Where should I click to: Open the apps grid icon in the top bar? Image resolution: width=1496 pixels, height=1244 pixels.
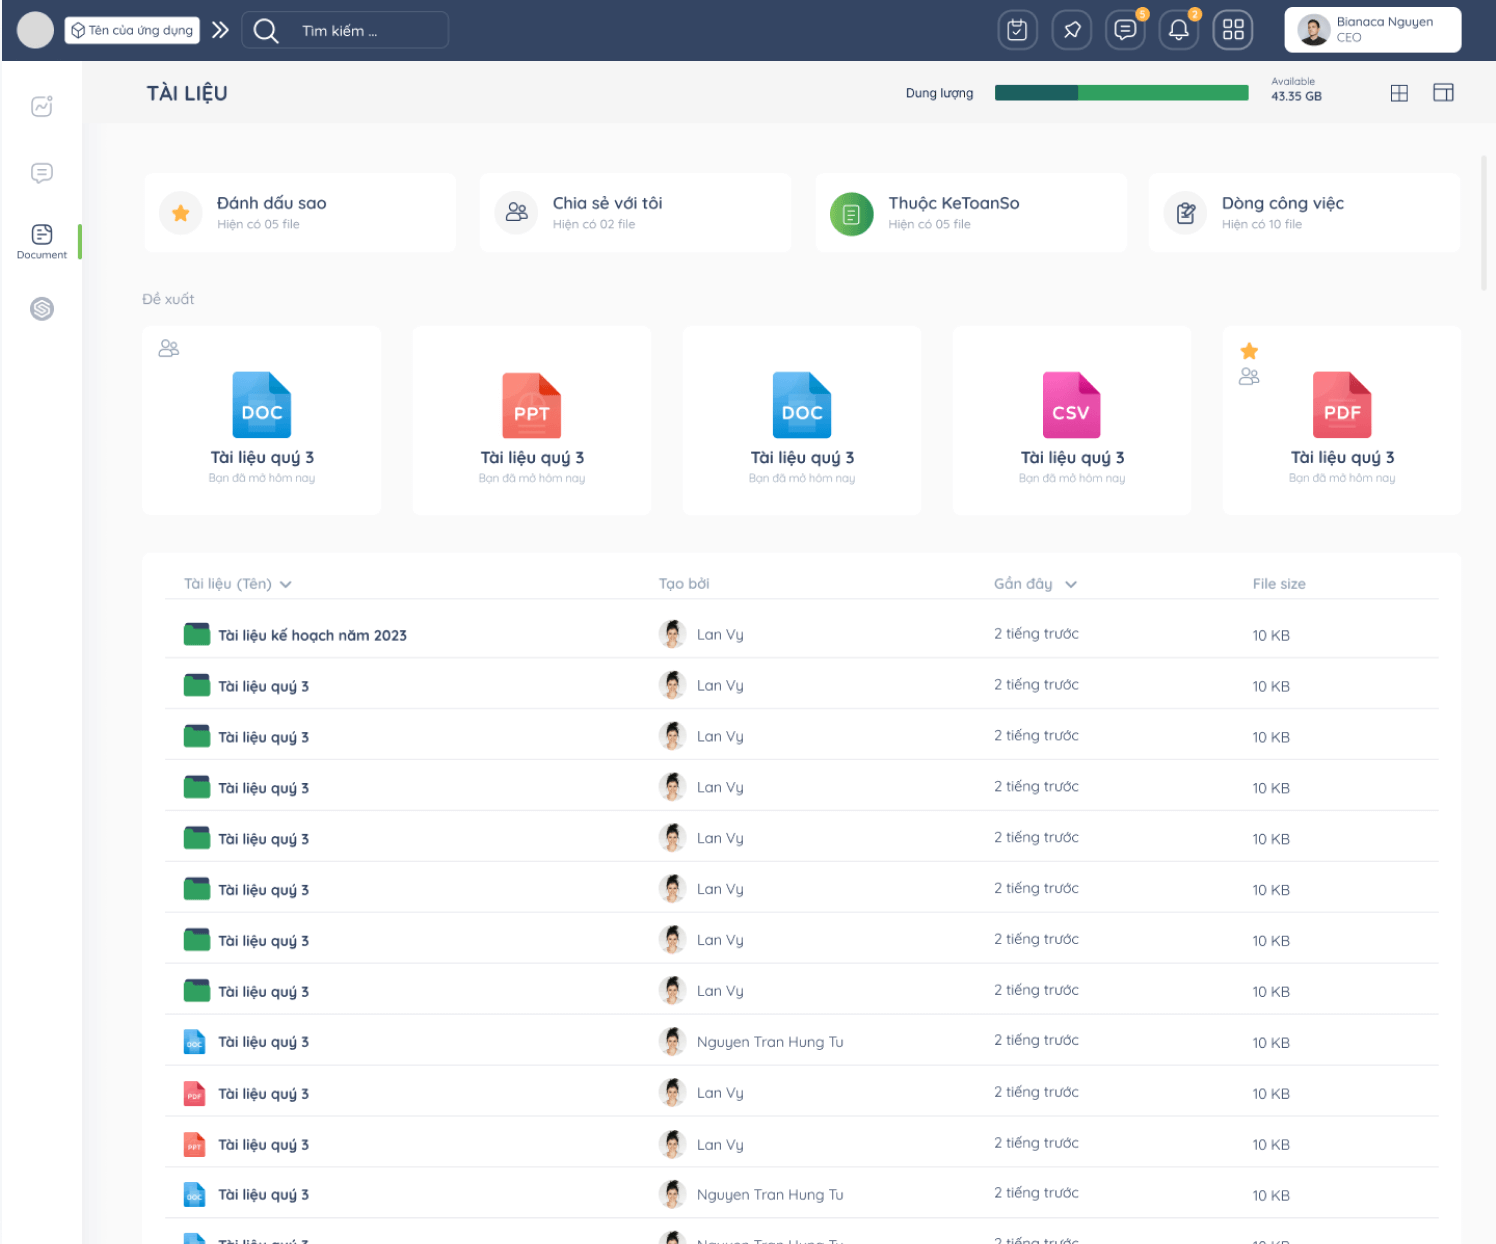pos(1232,30)
